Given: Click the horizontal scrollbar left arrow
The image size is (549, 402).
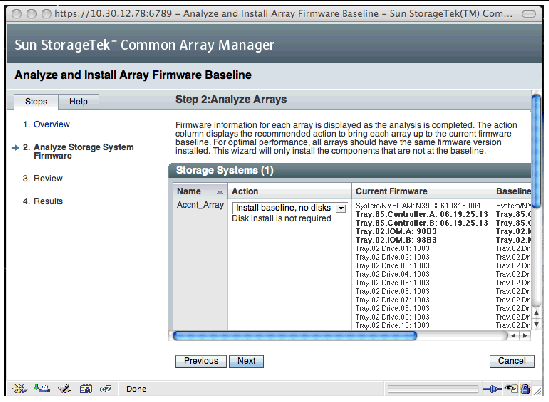Looking at the screenshot, I should pos(513,336).
